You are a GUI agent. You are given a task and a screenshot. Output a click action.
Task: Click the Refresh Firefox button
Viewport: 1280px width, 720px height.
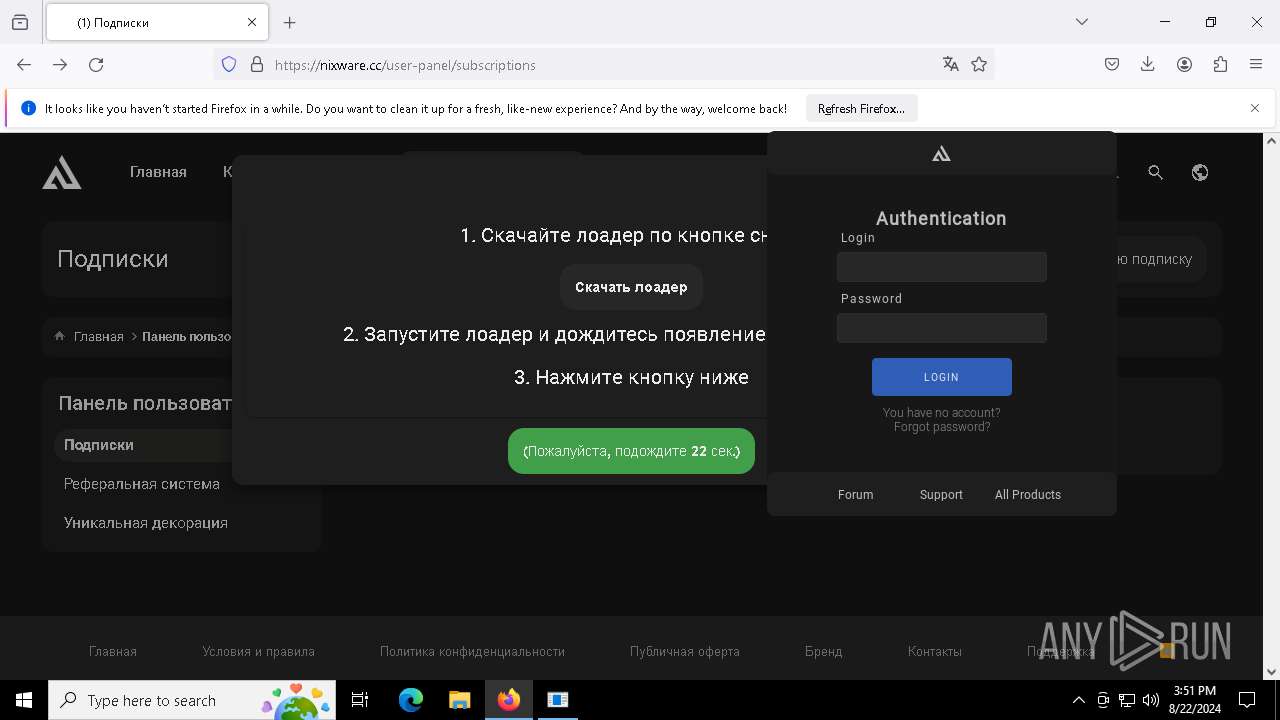pos(861,108)
